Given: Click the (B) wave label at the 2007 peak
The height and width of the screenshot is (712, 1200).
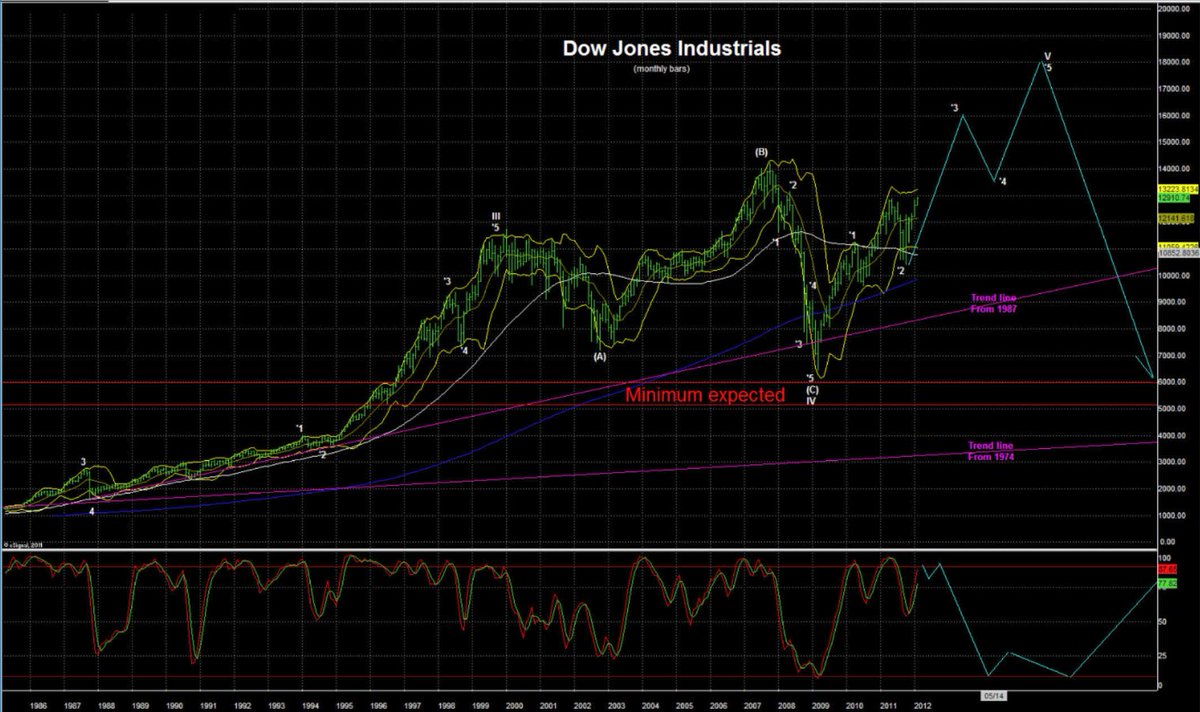Looking at the screenshot, I should coord(761,152).
